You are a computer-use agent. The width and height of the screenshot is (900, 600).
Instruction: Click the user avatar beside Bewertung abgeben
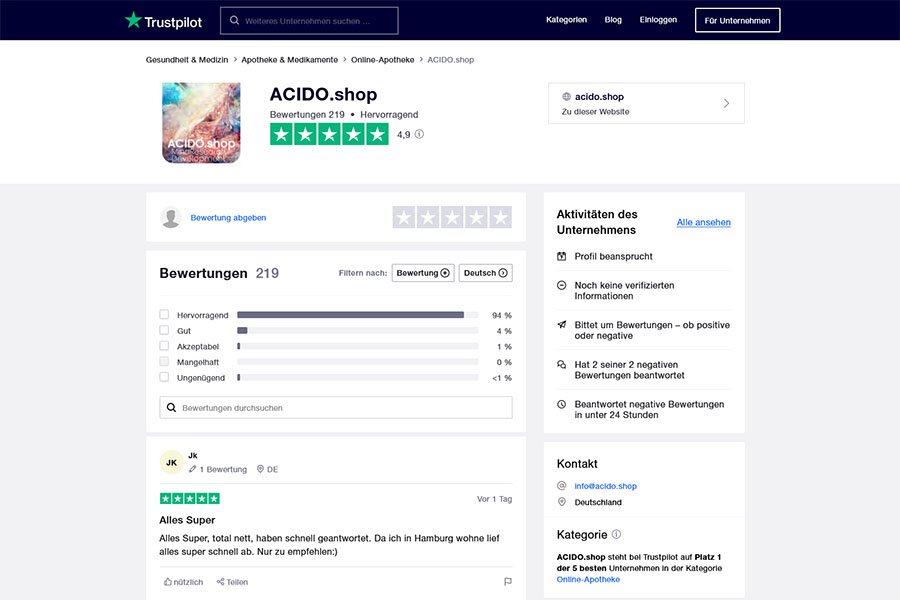click(170, 218)
